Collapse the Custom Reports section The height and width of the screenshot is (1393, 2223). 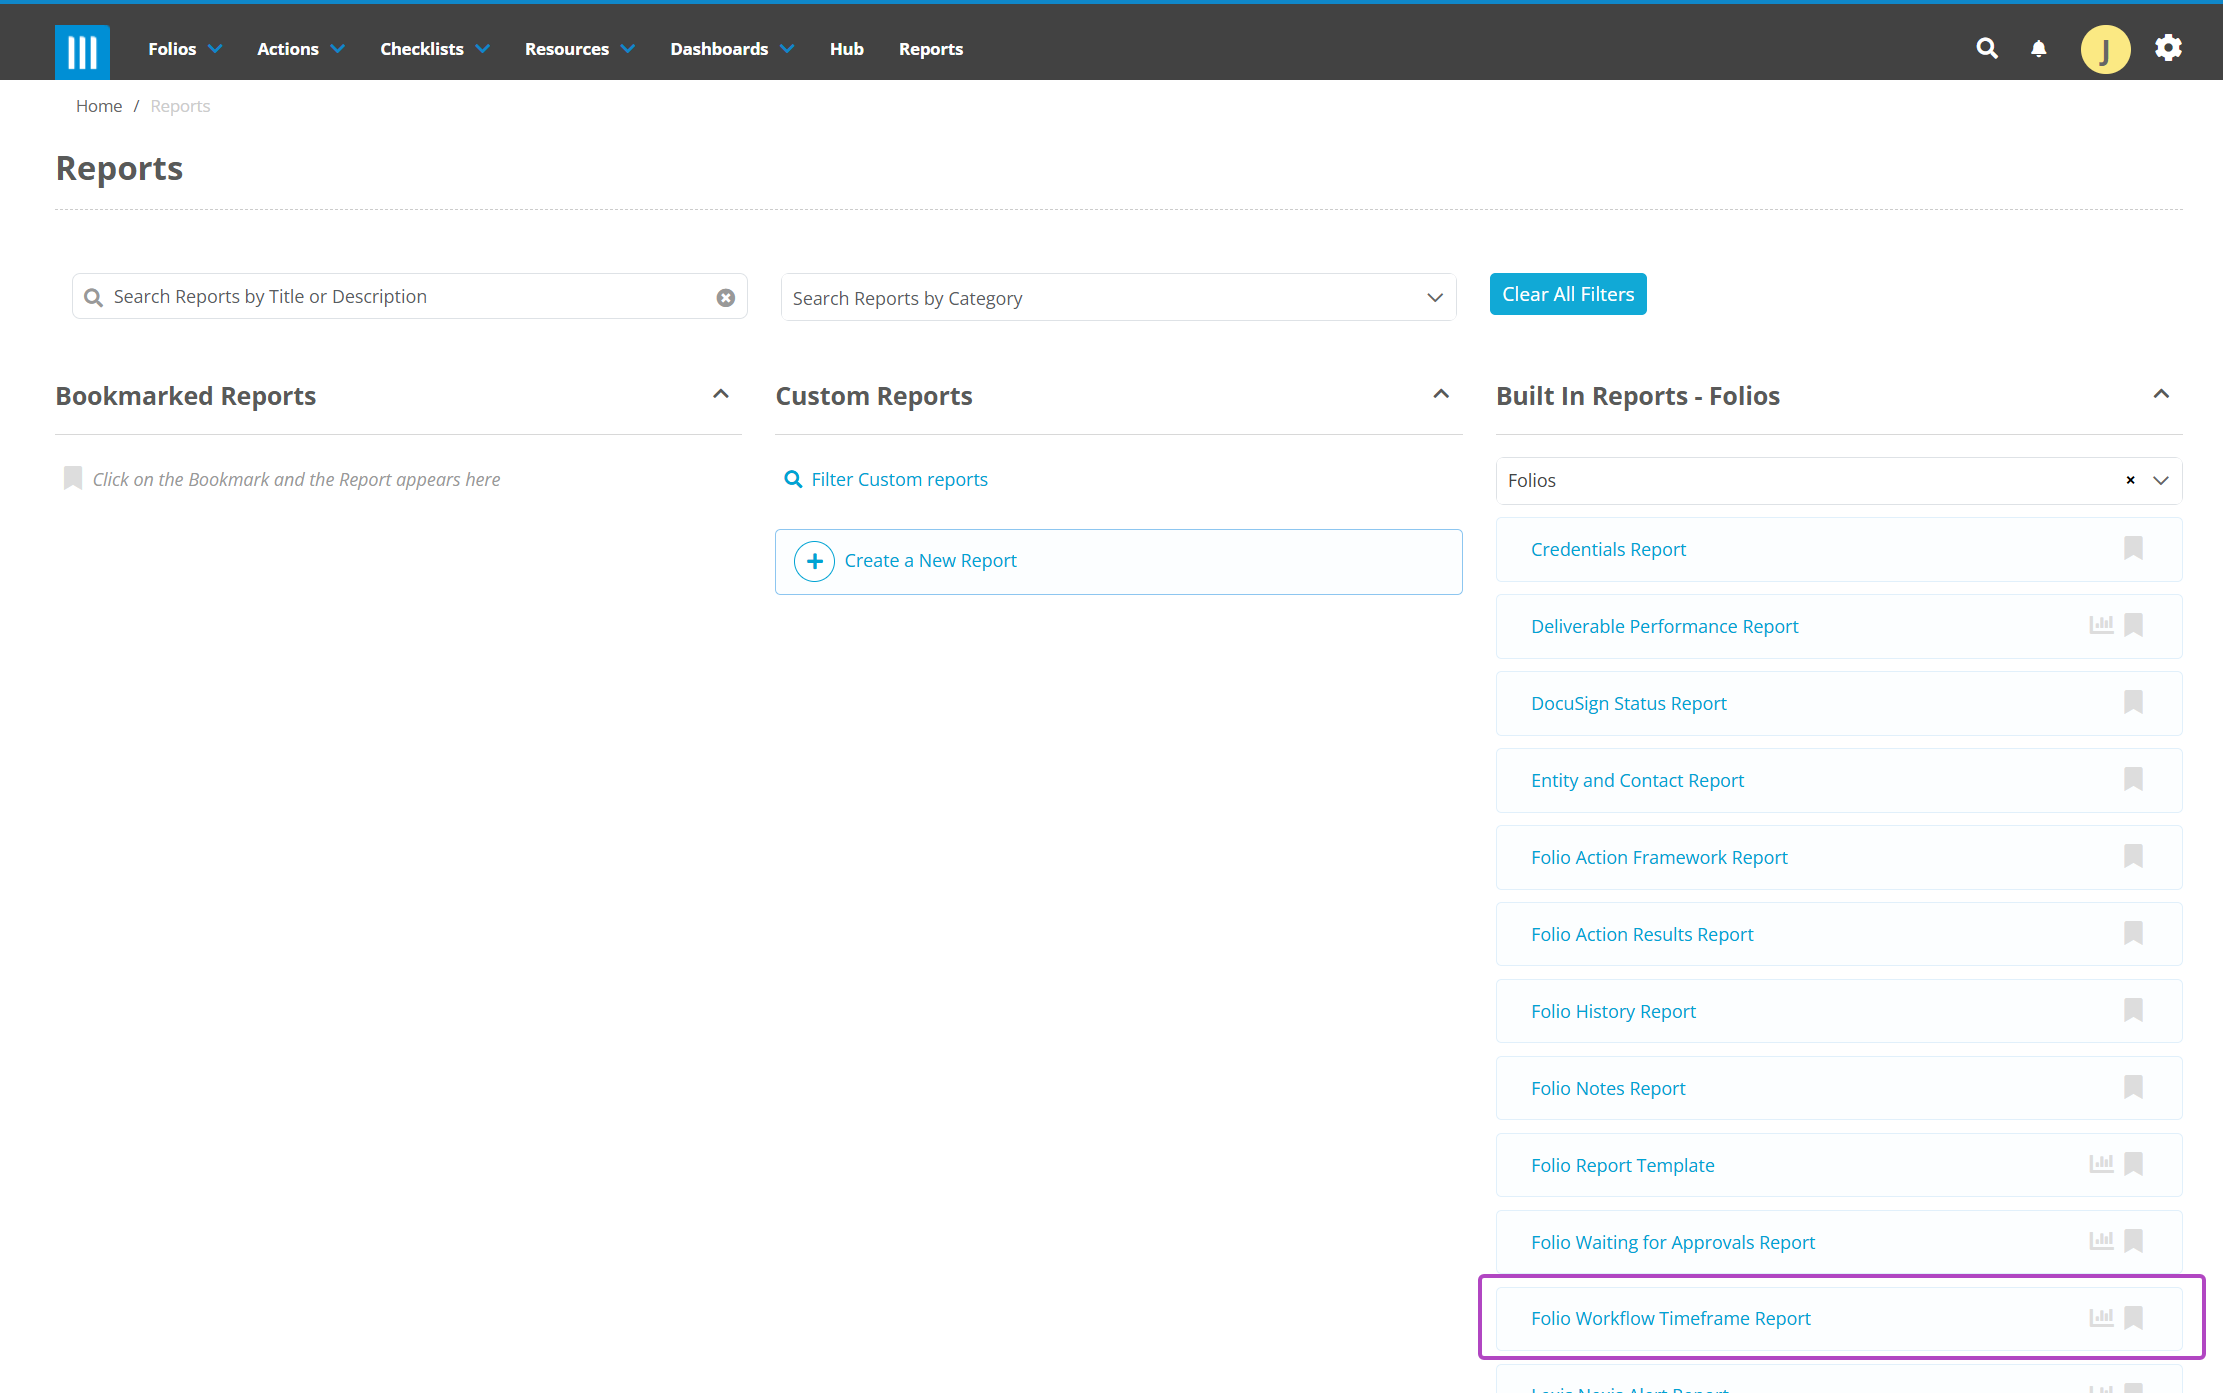click(1441, 394)
